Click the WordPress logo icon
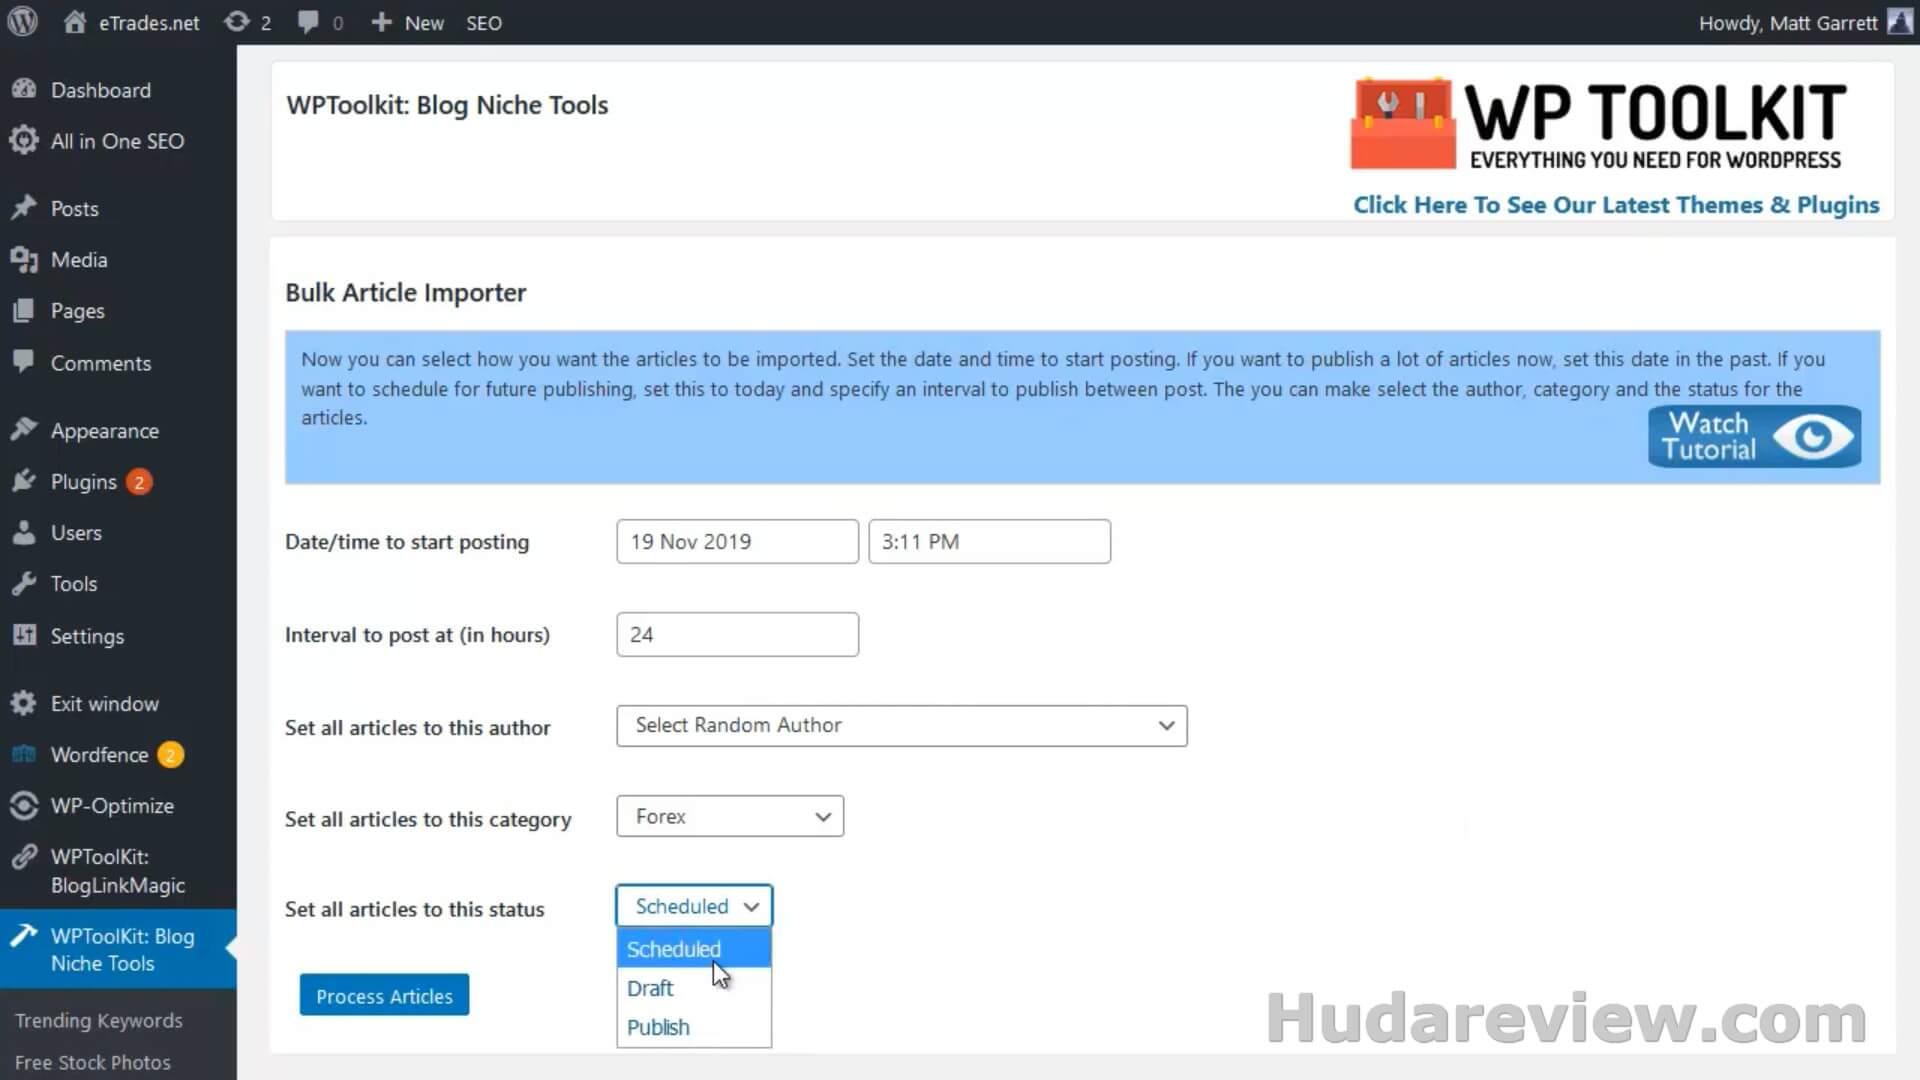 click(22, 21)
